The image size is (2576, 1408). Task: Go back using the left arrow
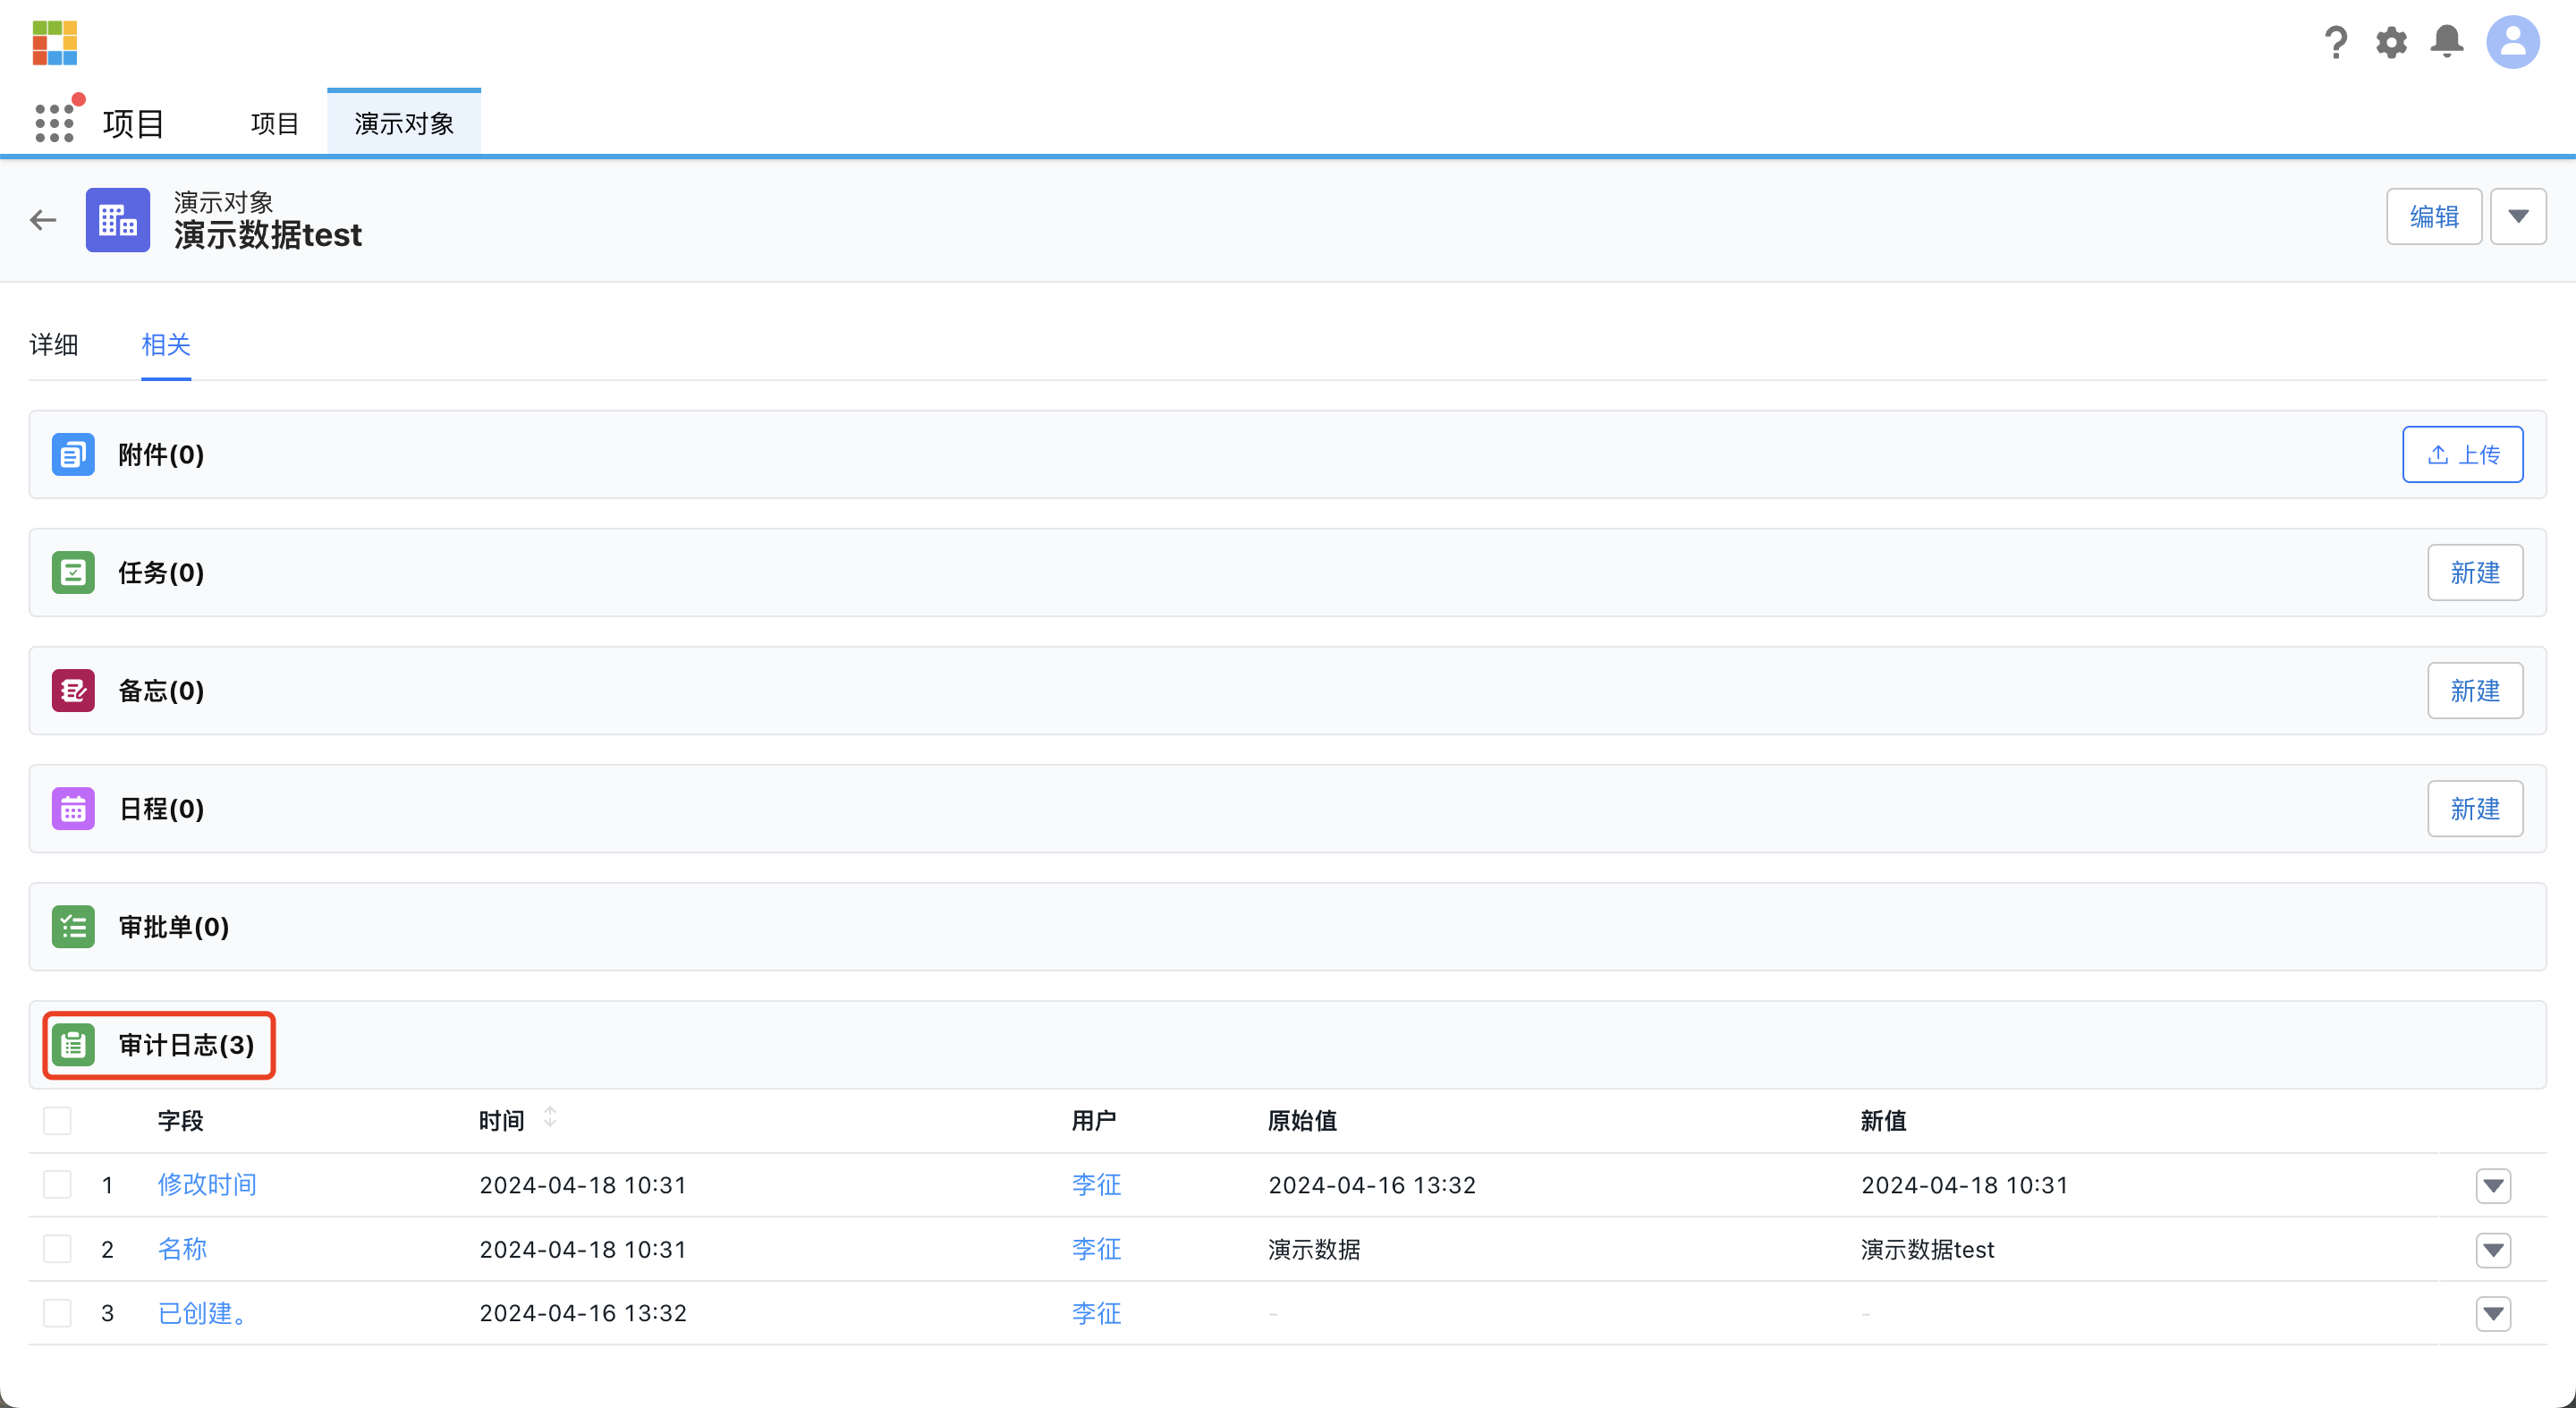(43, 219)
